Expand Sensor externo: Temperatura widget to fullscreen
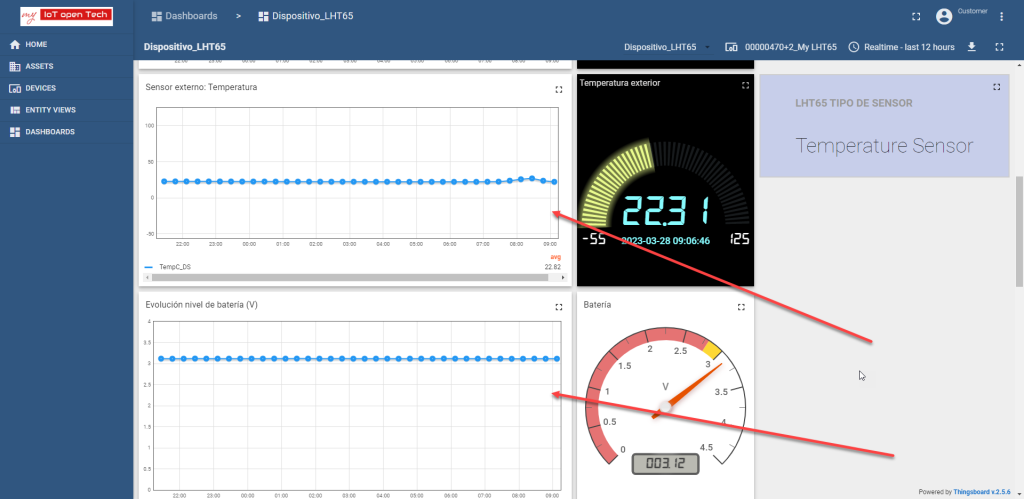The width and height of the screenshot is (1024, 499). coord(559,88)
